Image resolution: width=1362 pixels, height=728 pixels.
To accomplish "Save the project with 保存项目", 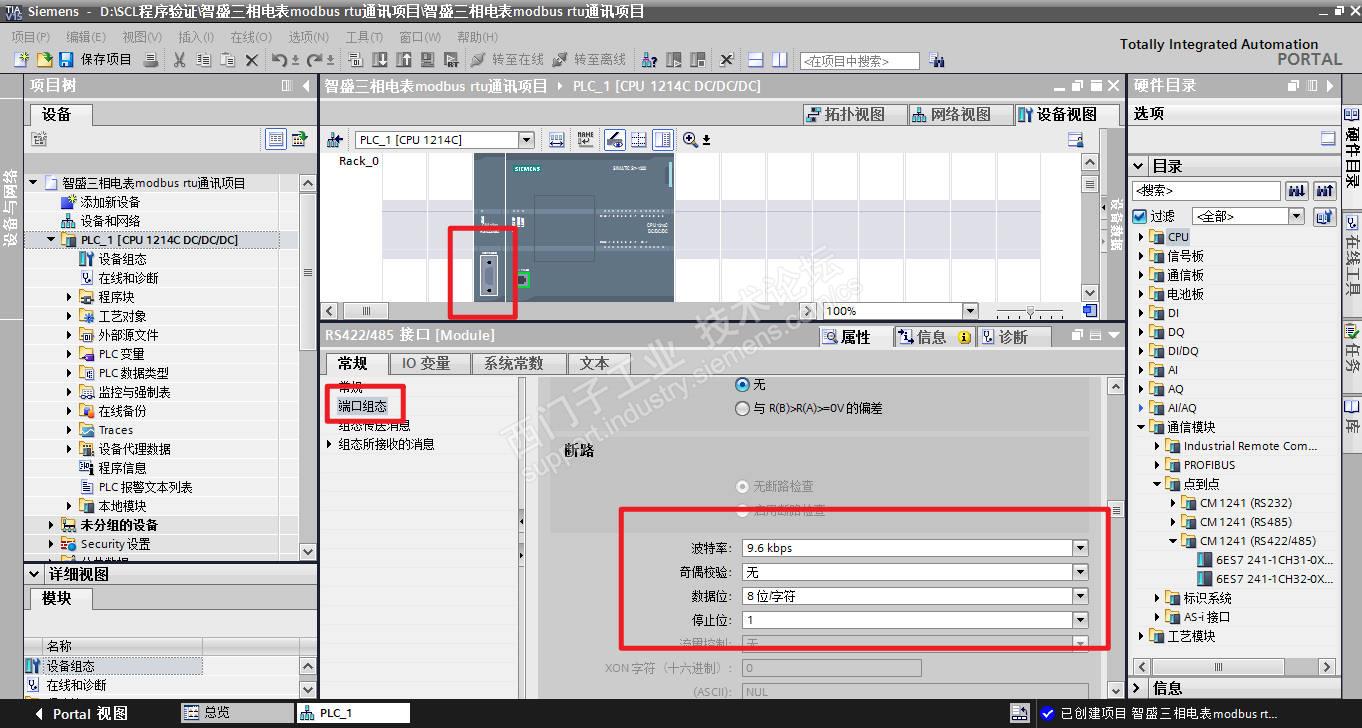I will [x=95, y=60].
